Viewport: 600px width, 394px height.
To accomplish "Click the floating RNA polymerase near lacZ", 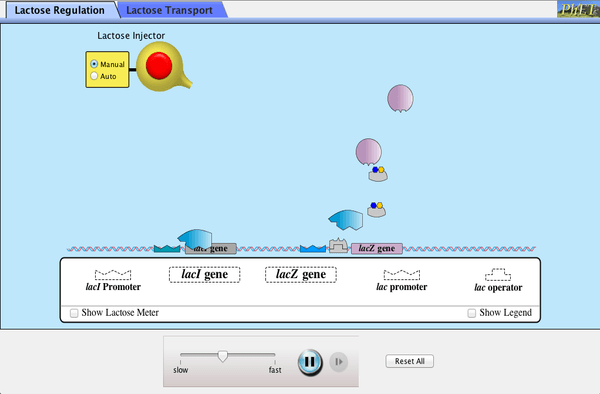I will [346, 220].
